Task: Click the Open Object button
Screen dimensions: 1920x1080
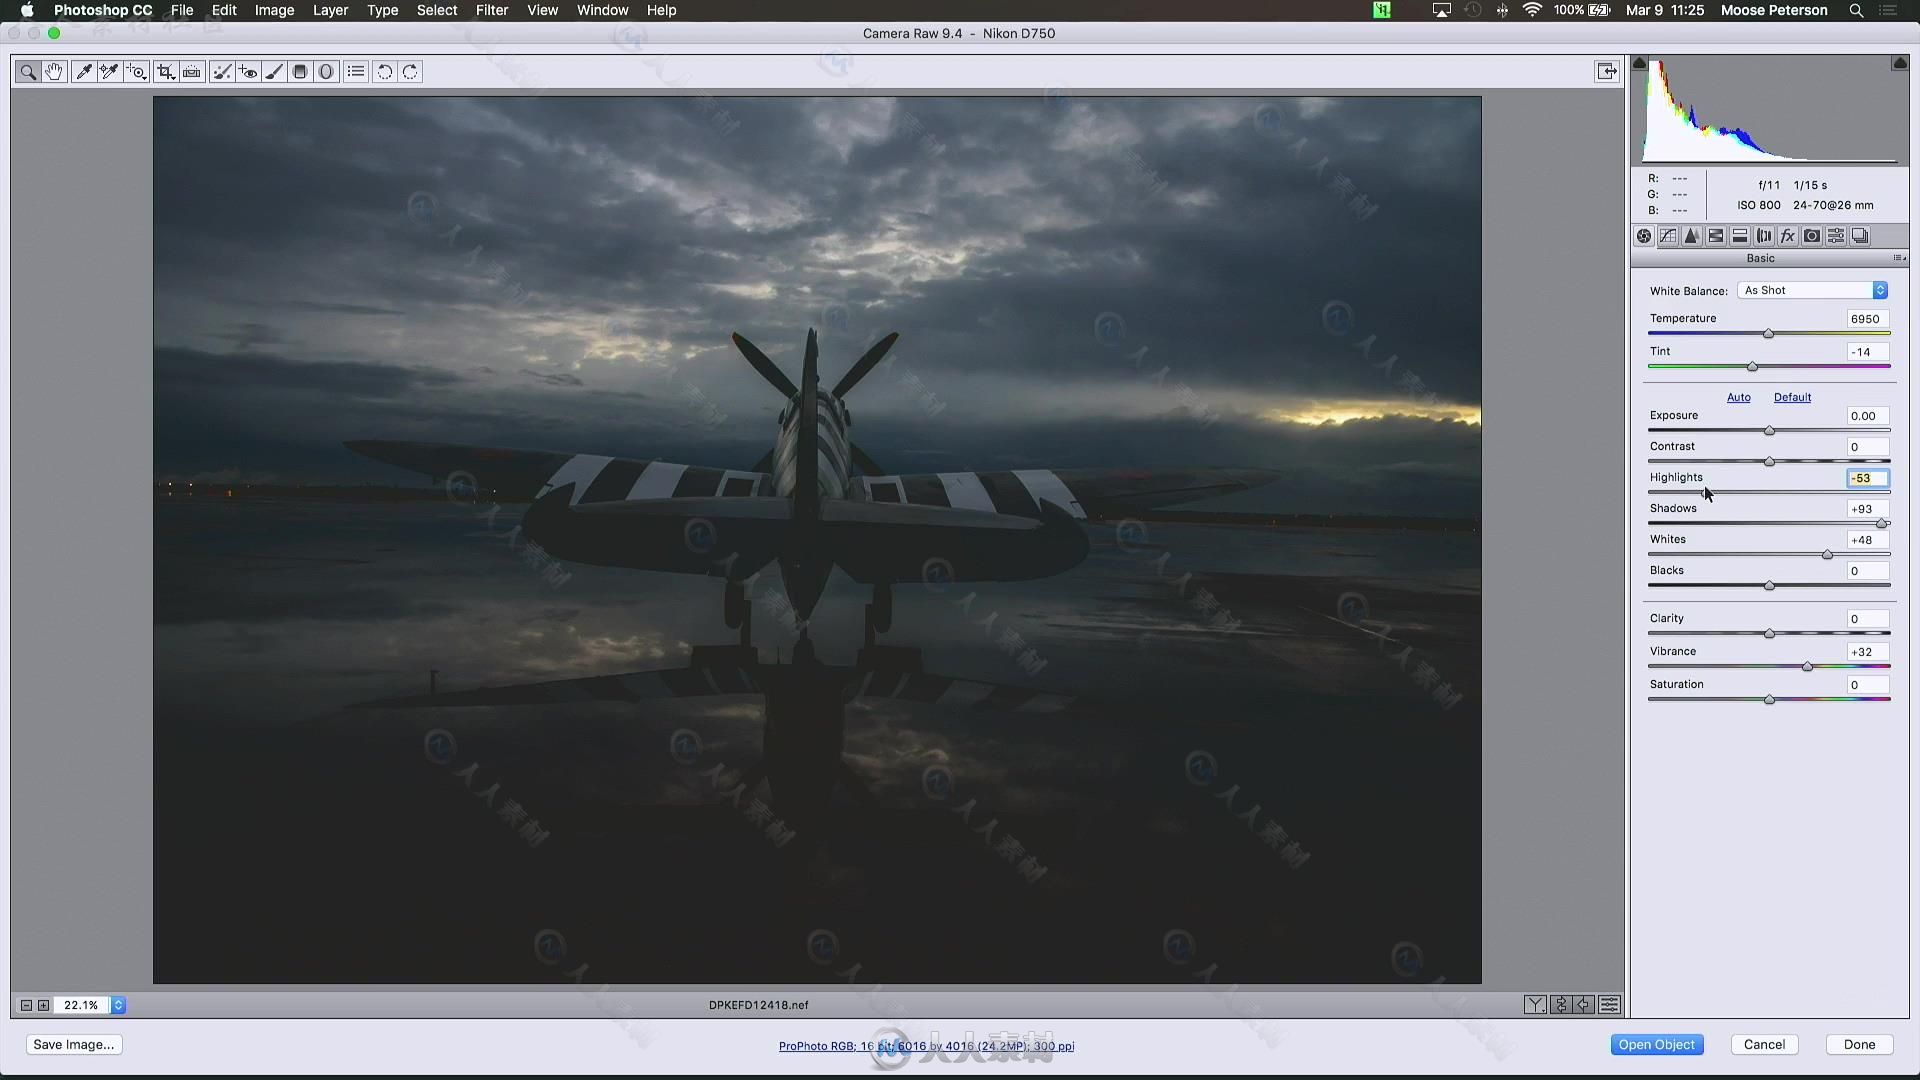Action: (x=1657, y=1044)
